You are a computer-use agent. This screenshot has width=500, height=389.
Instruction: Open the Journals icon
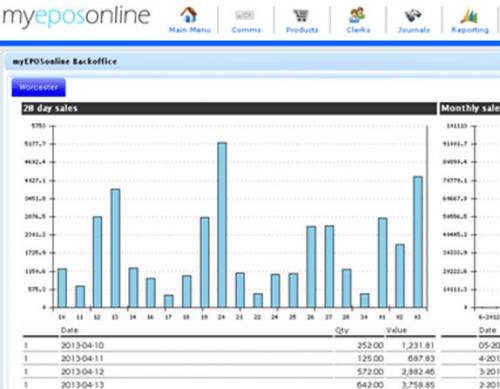(413, 16)
